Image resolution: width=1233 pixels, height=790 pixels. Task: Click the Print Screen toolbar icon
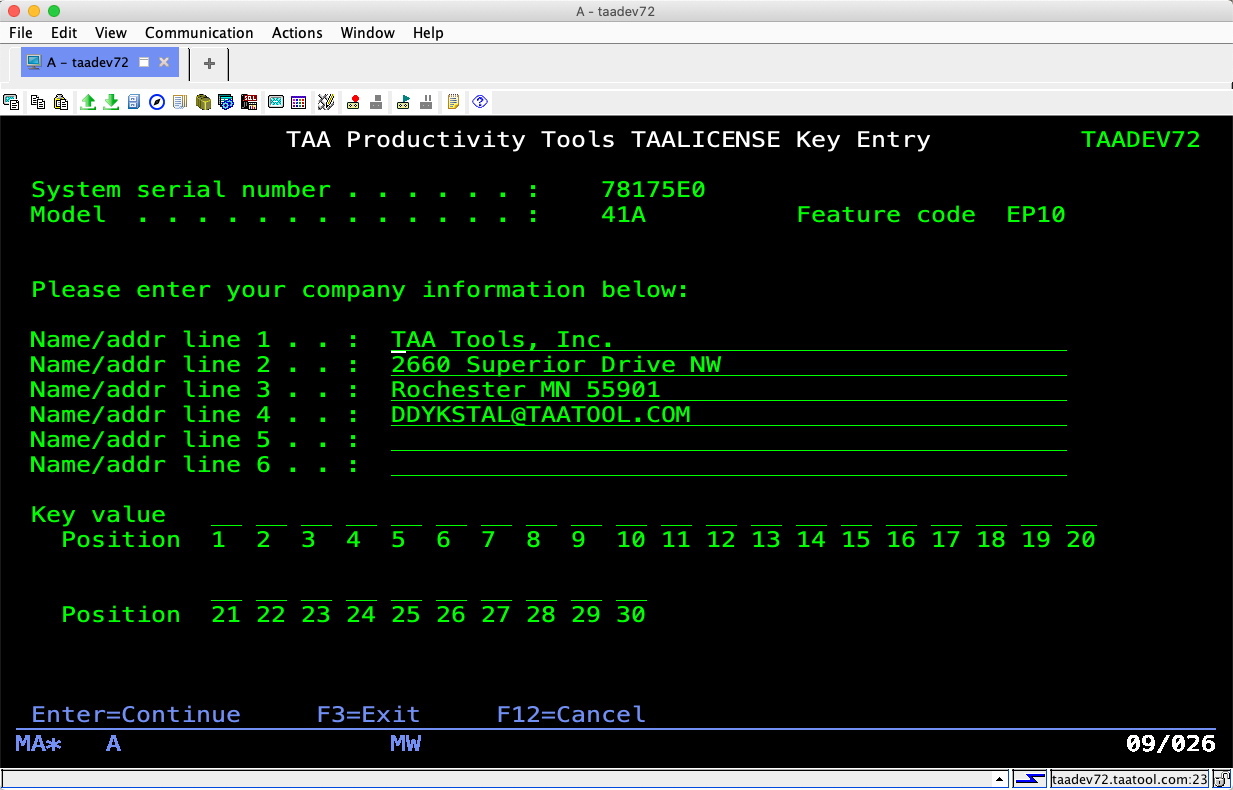12,102
